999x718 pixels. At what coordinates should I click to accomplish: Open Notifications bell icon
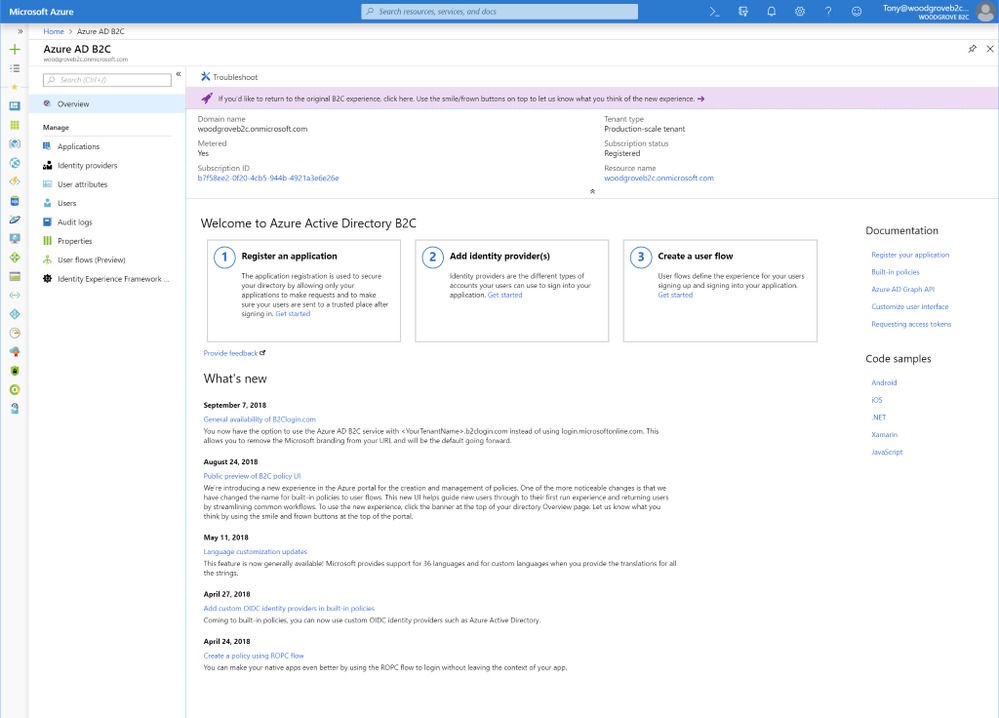tap(772, 11)
